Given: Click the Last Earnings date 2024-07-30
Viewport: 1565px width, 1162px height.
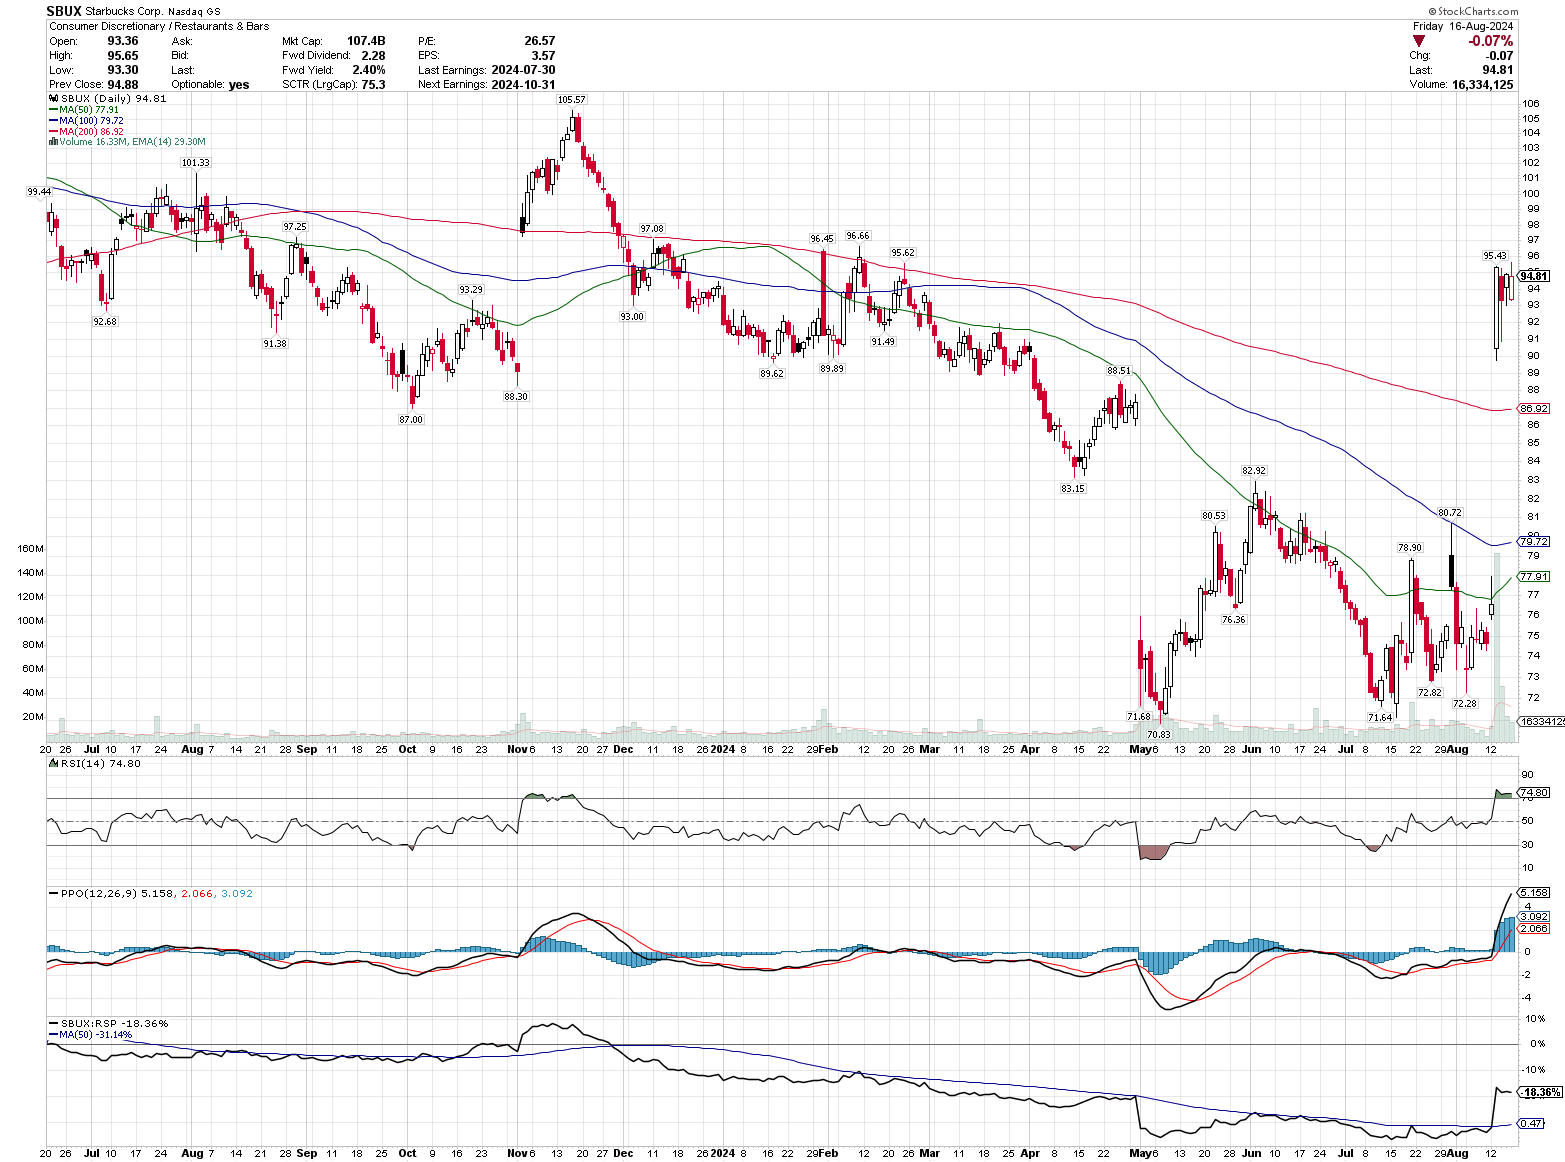Looking at the screenshot, I should [x=523, y=70].
